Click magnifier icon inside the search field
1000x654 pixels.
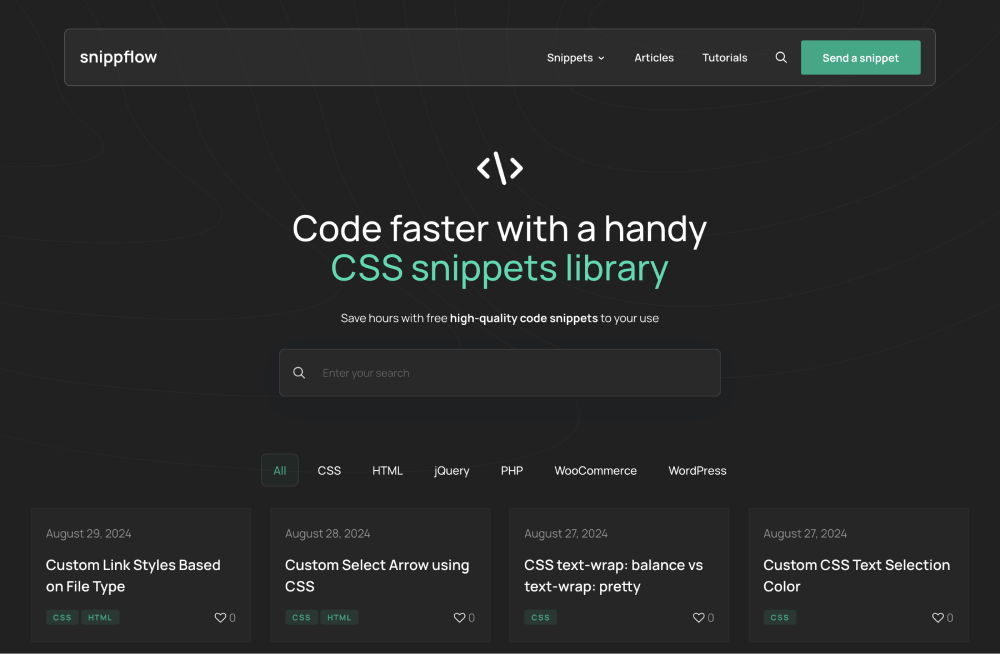(299, 373)
